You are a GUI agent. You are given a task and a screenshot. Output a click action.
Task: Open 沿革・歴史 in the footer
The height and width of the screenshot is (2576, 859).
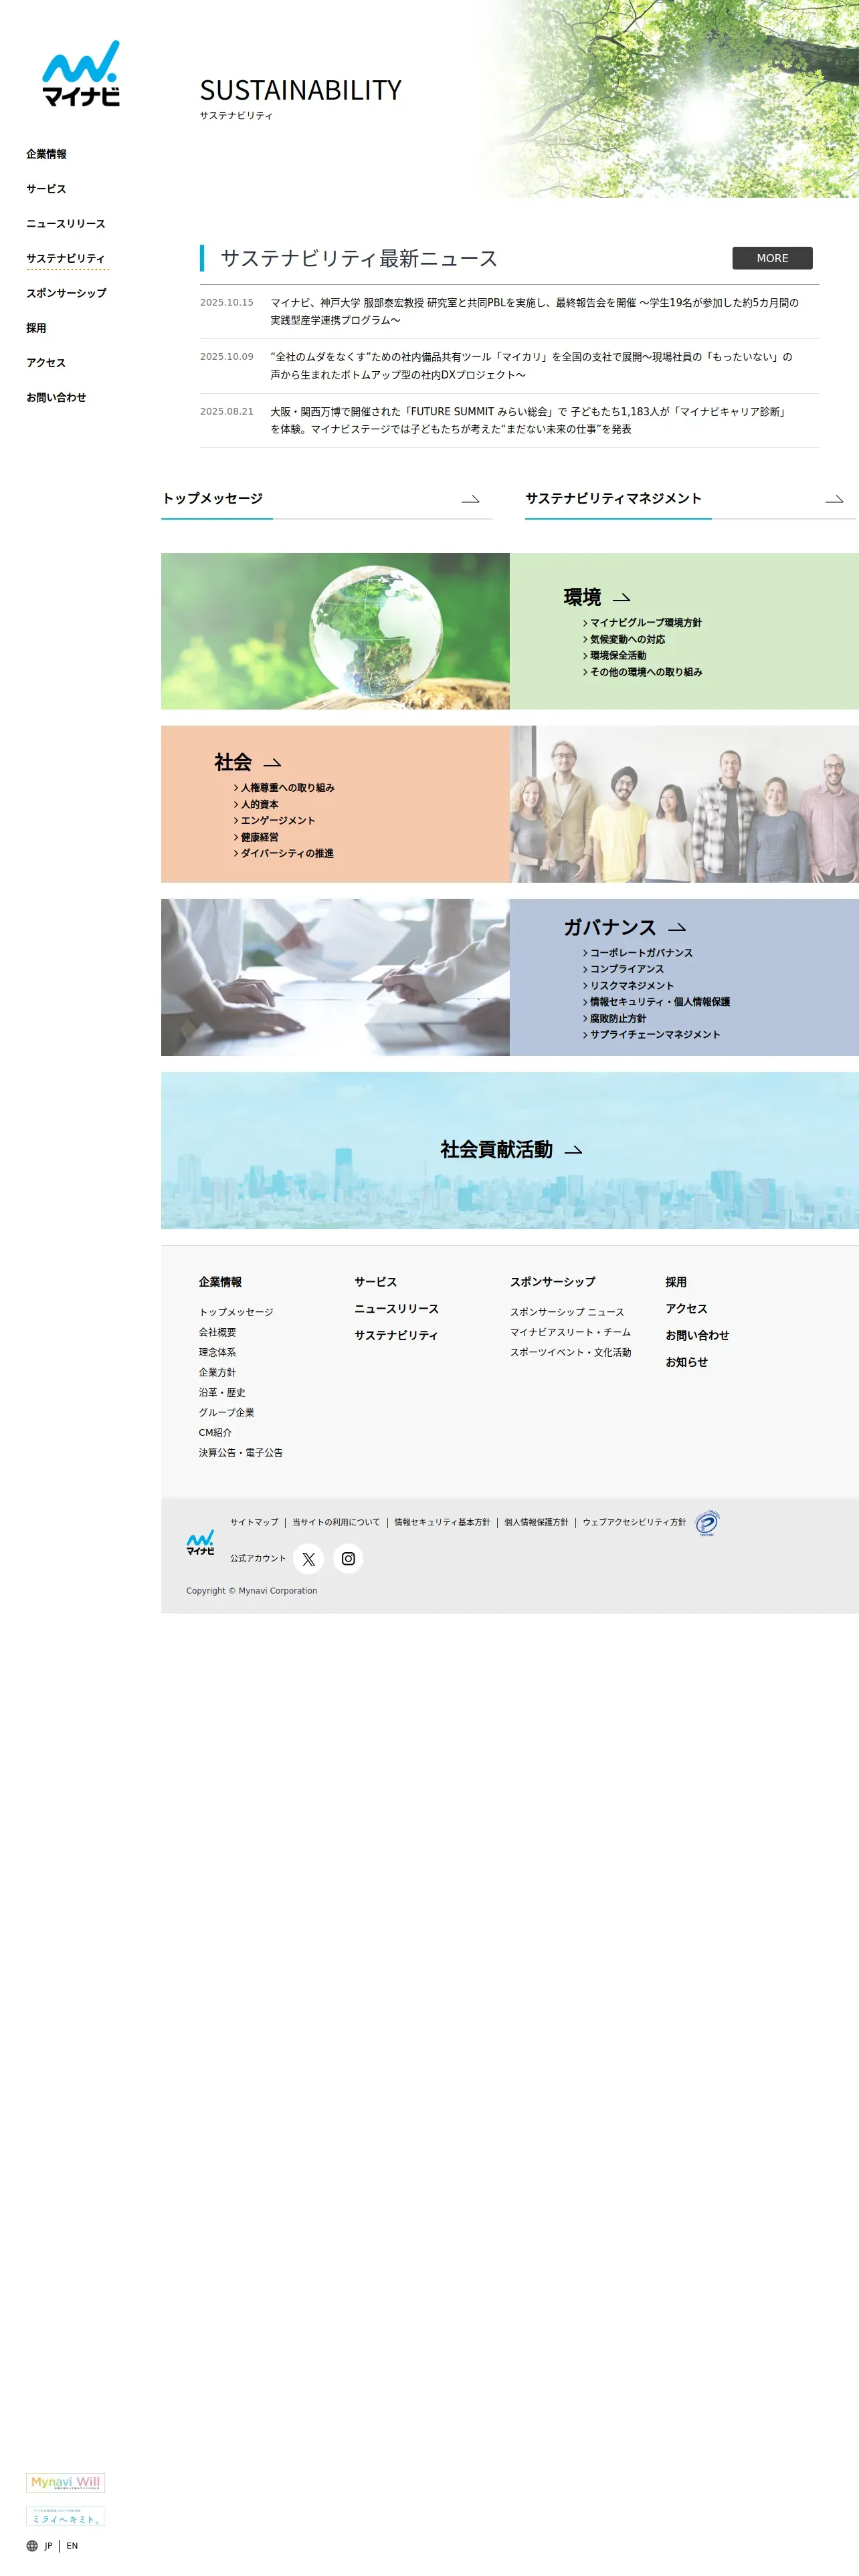tap(222, 1393)
